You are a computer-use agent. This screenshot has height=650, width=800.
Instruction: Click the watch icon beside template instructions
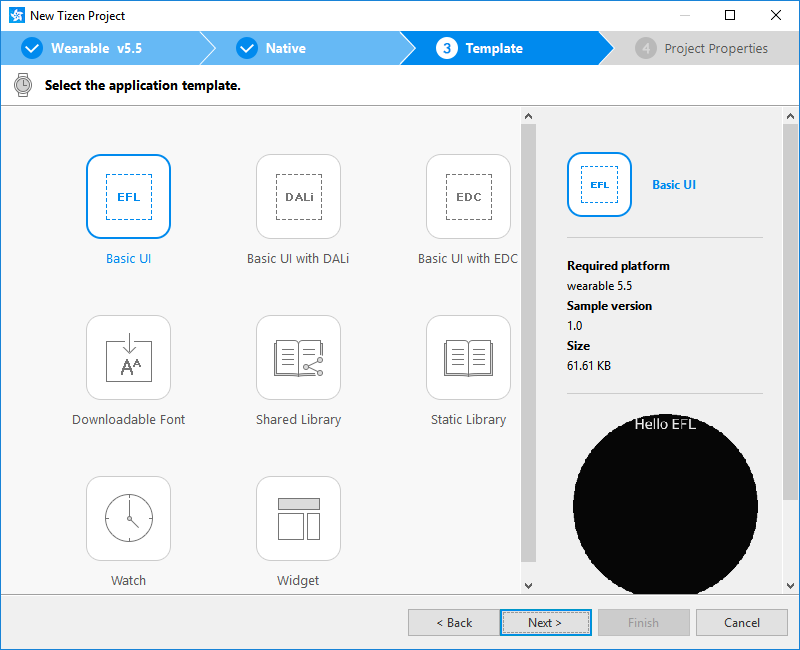[21, 85]
